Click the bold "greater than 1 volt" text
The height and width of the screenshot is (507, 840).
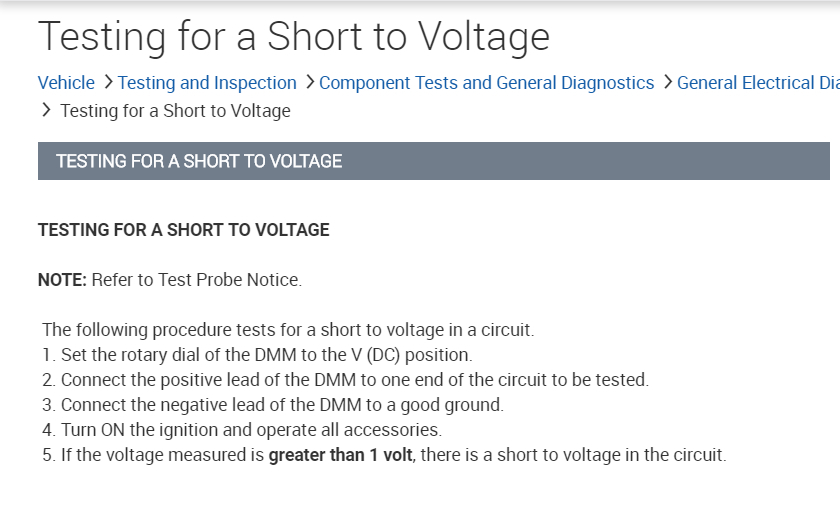point(340,456)
